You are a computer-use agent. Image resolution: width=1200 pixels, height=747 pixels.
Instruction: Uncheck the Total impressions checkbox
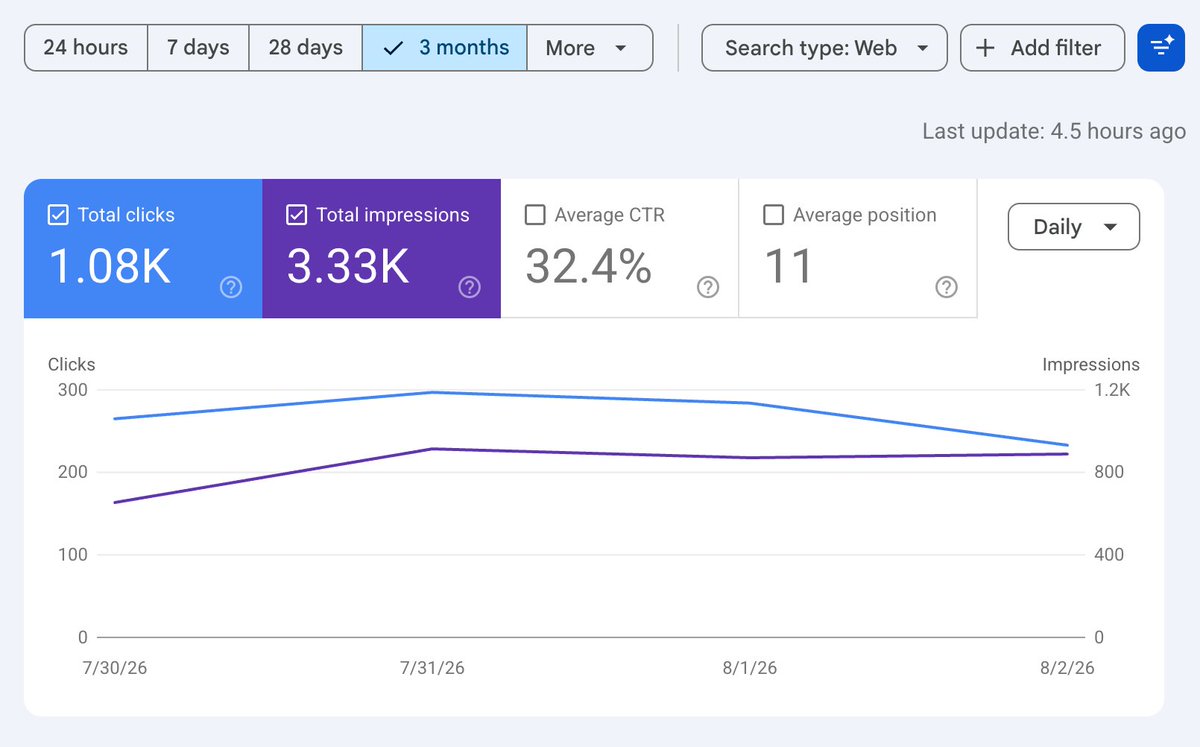point(296,215)
